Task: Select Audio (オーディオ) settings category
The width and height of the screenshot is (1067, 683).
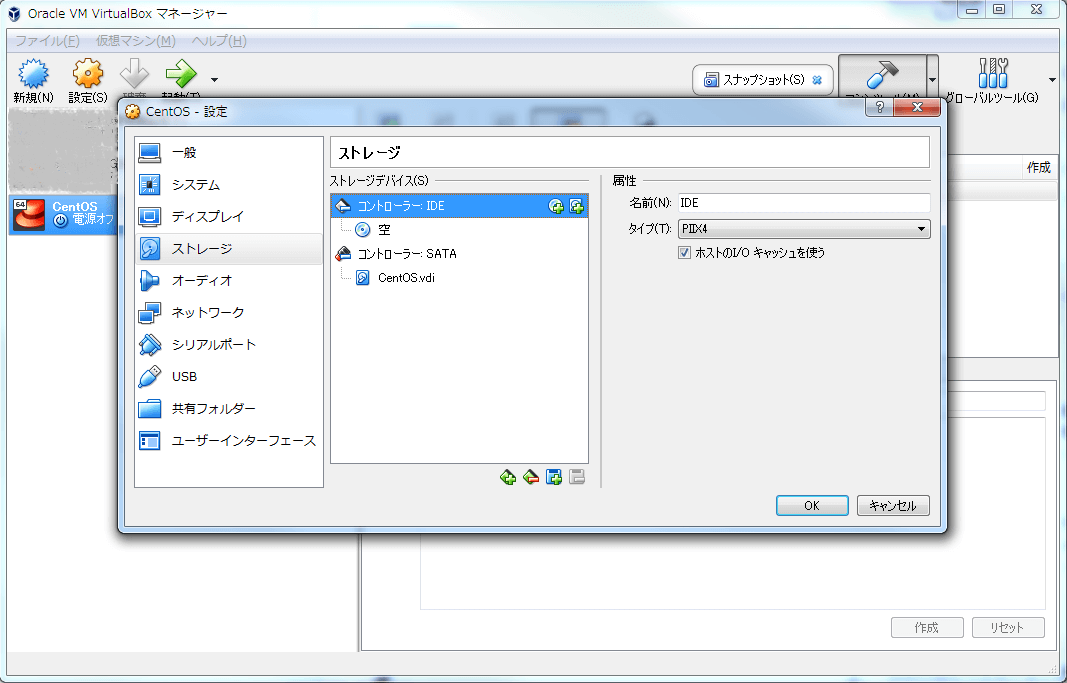Action: pos(229,280)
